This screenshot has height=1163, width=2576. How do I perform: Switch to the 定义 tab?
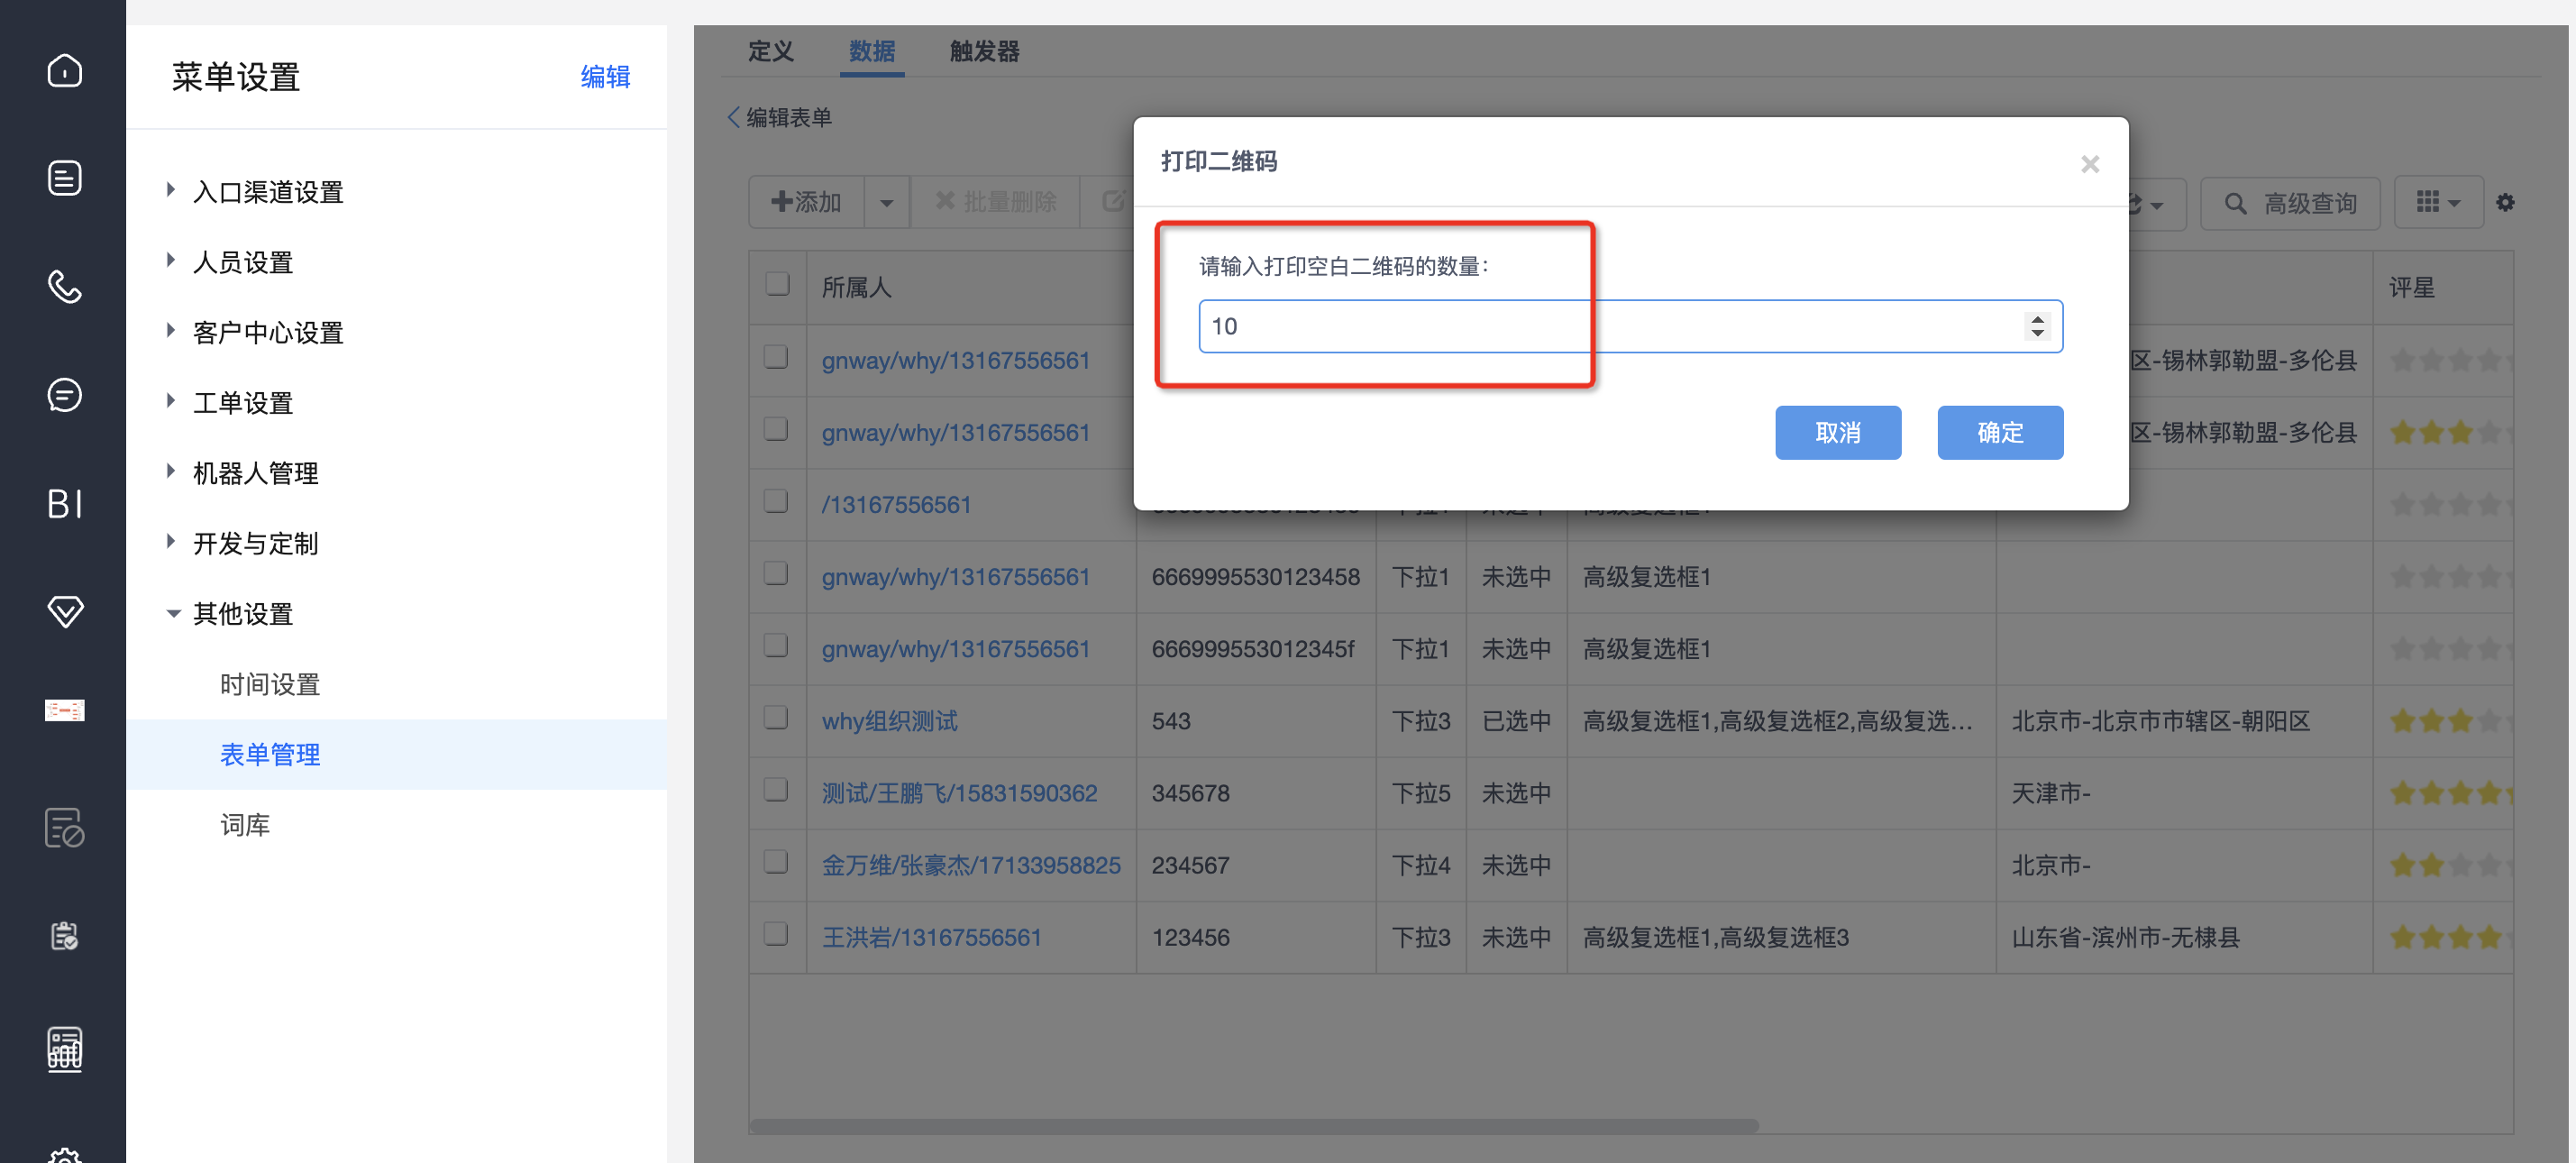pyautogui.click(x=770, y=52)
